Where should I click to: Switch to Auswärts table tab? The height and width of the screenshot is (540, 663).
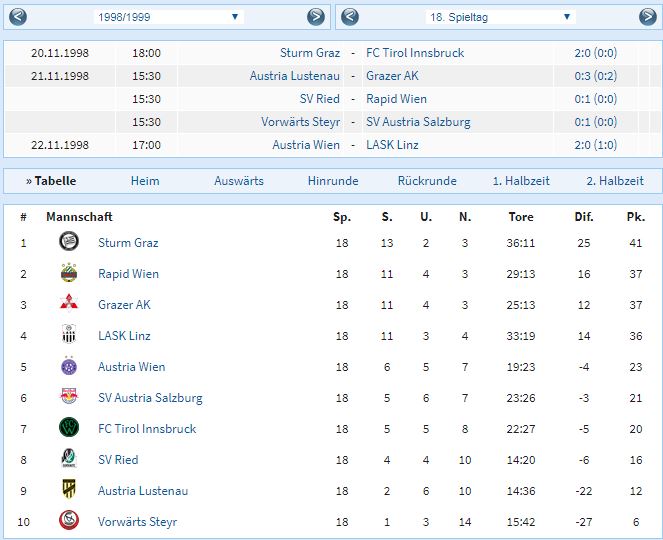coord(239,181)
